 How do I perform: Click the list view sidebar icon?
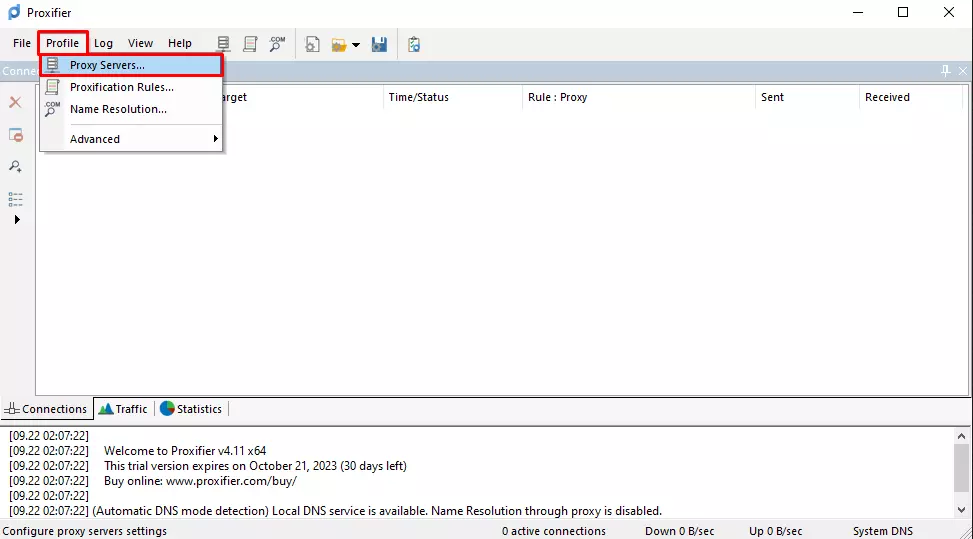tap(16, 199)
